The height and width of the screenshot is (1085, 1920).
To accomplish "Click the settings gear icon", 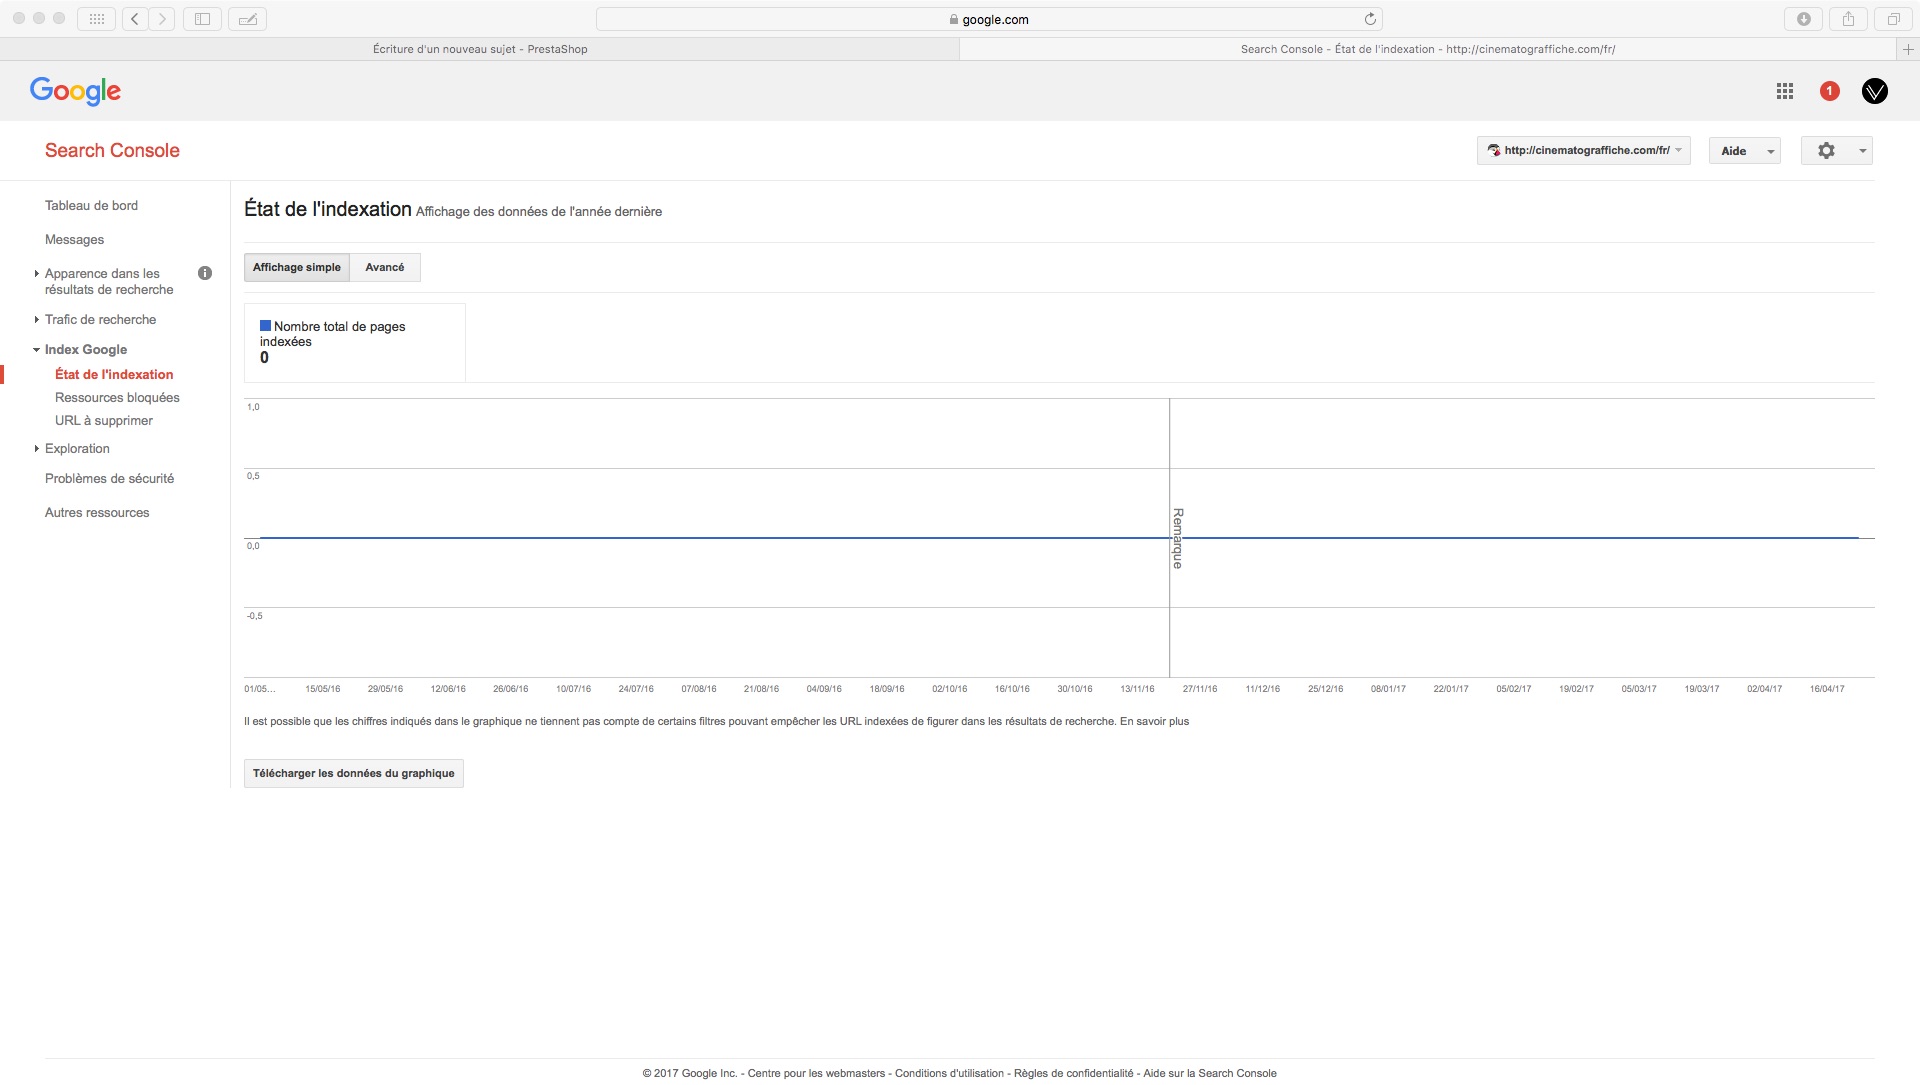I will tap(1826, 151).
